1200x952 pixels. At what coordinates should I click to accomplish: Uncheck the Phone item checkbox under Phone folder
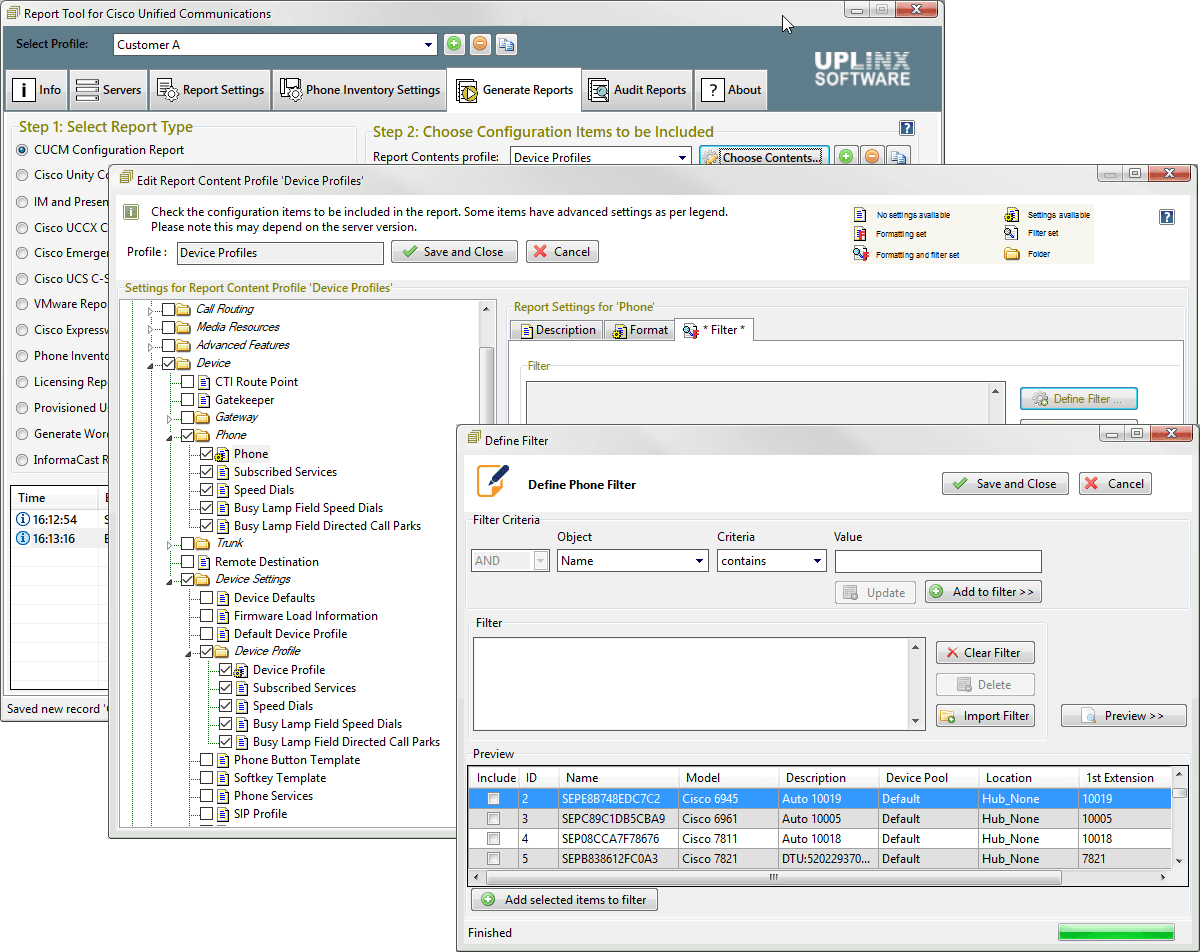tap(206, 454)
